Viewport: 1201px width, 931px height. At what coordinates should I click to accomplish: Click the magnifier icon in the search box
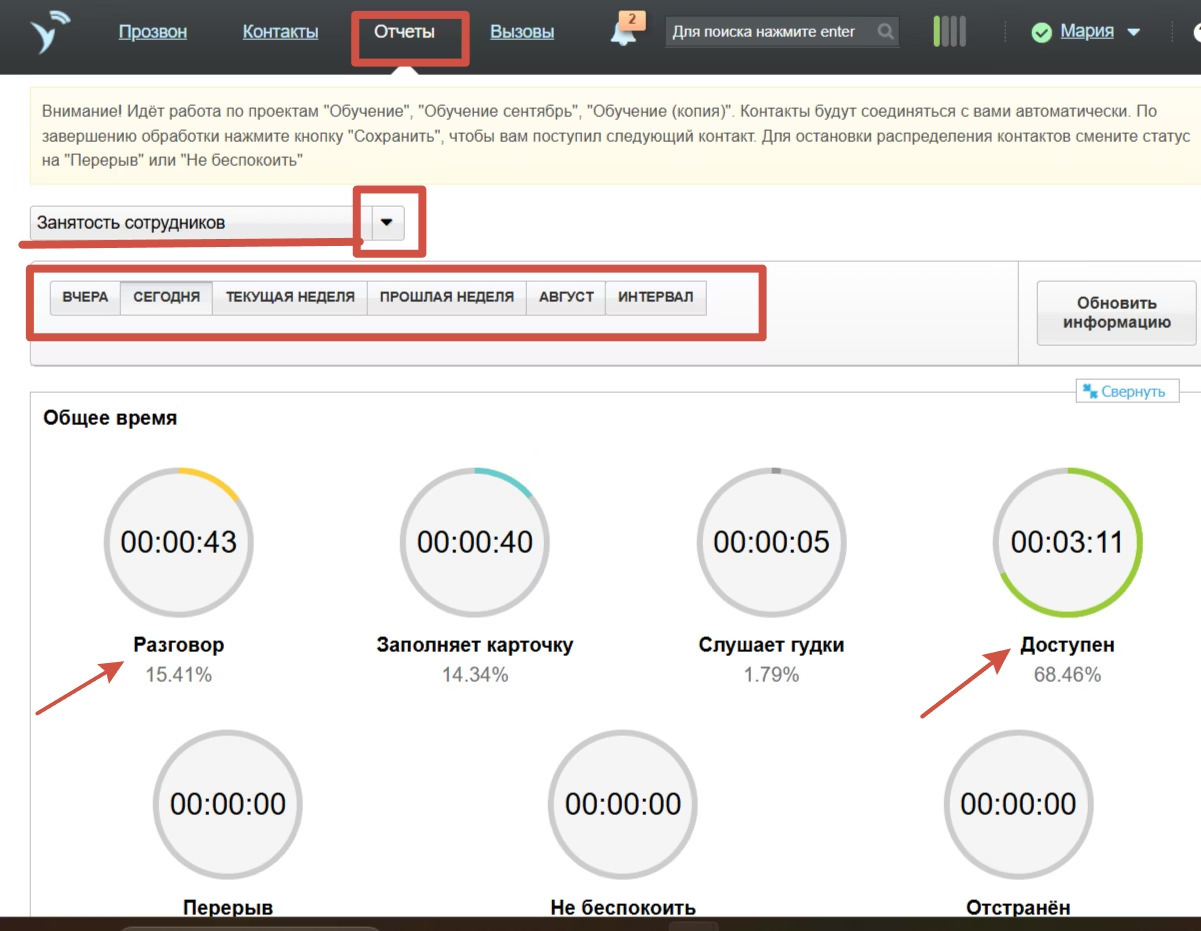coord(885,32)
